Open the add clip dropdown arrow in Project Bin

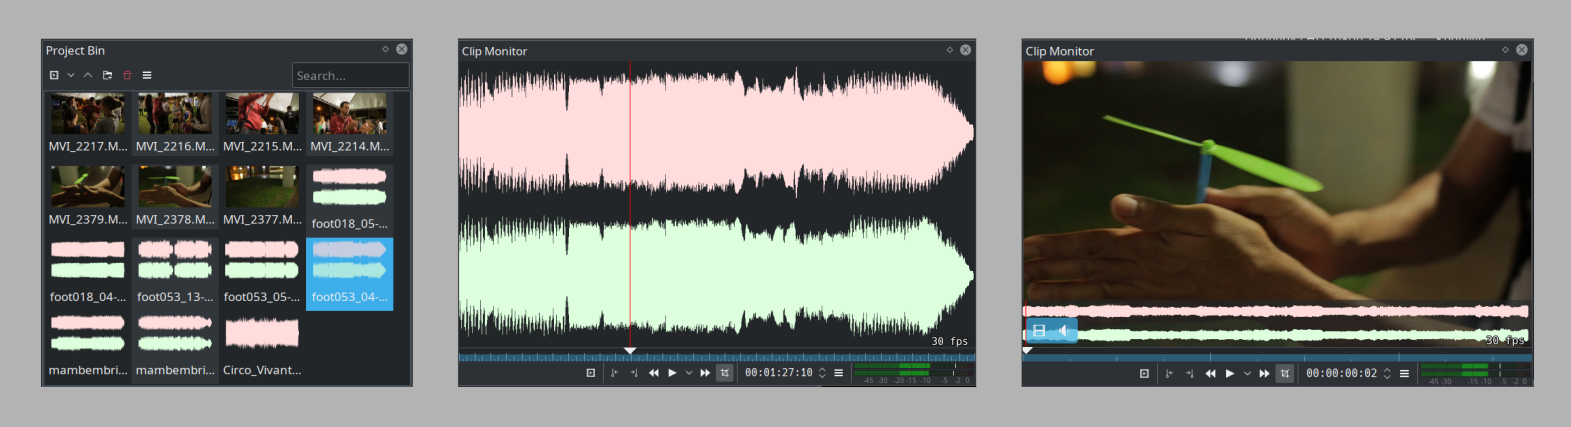click(71, 75)
